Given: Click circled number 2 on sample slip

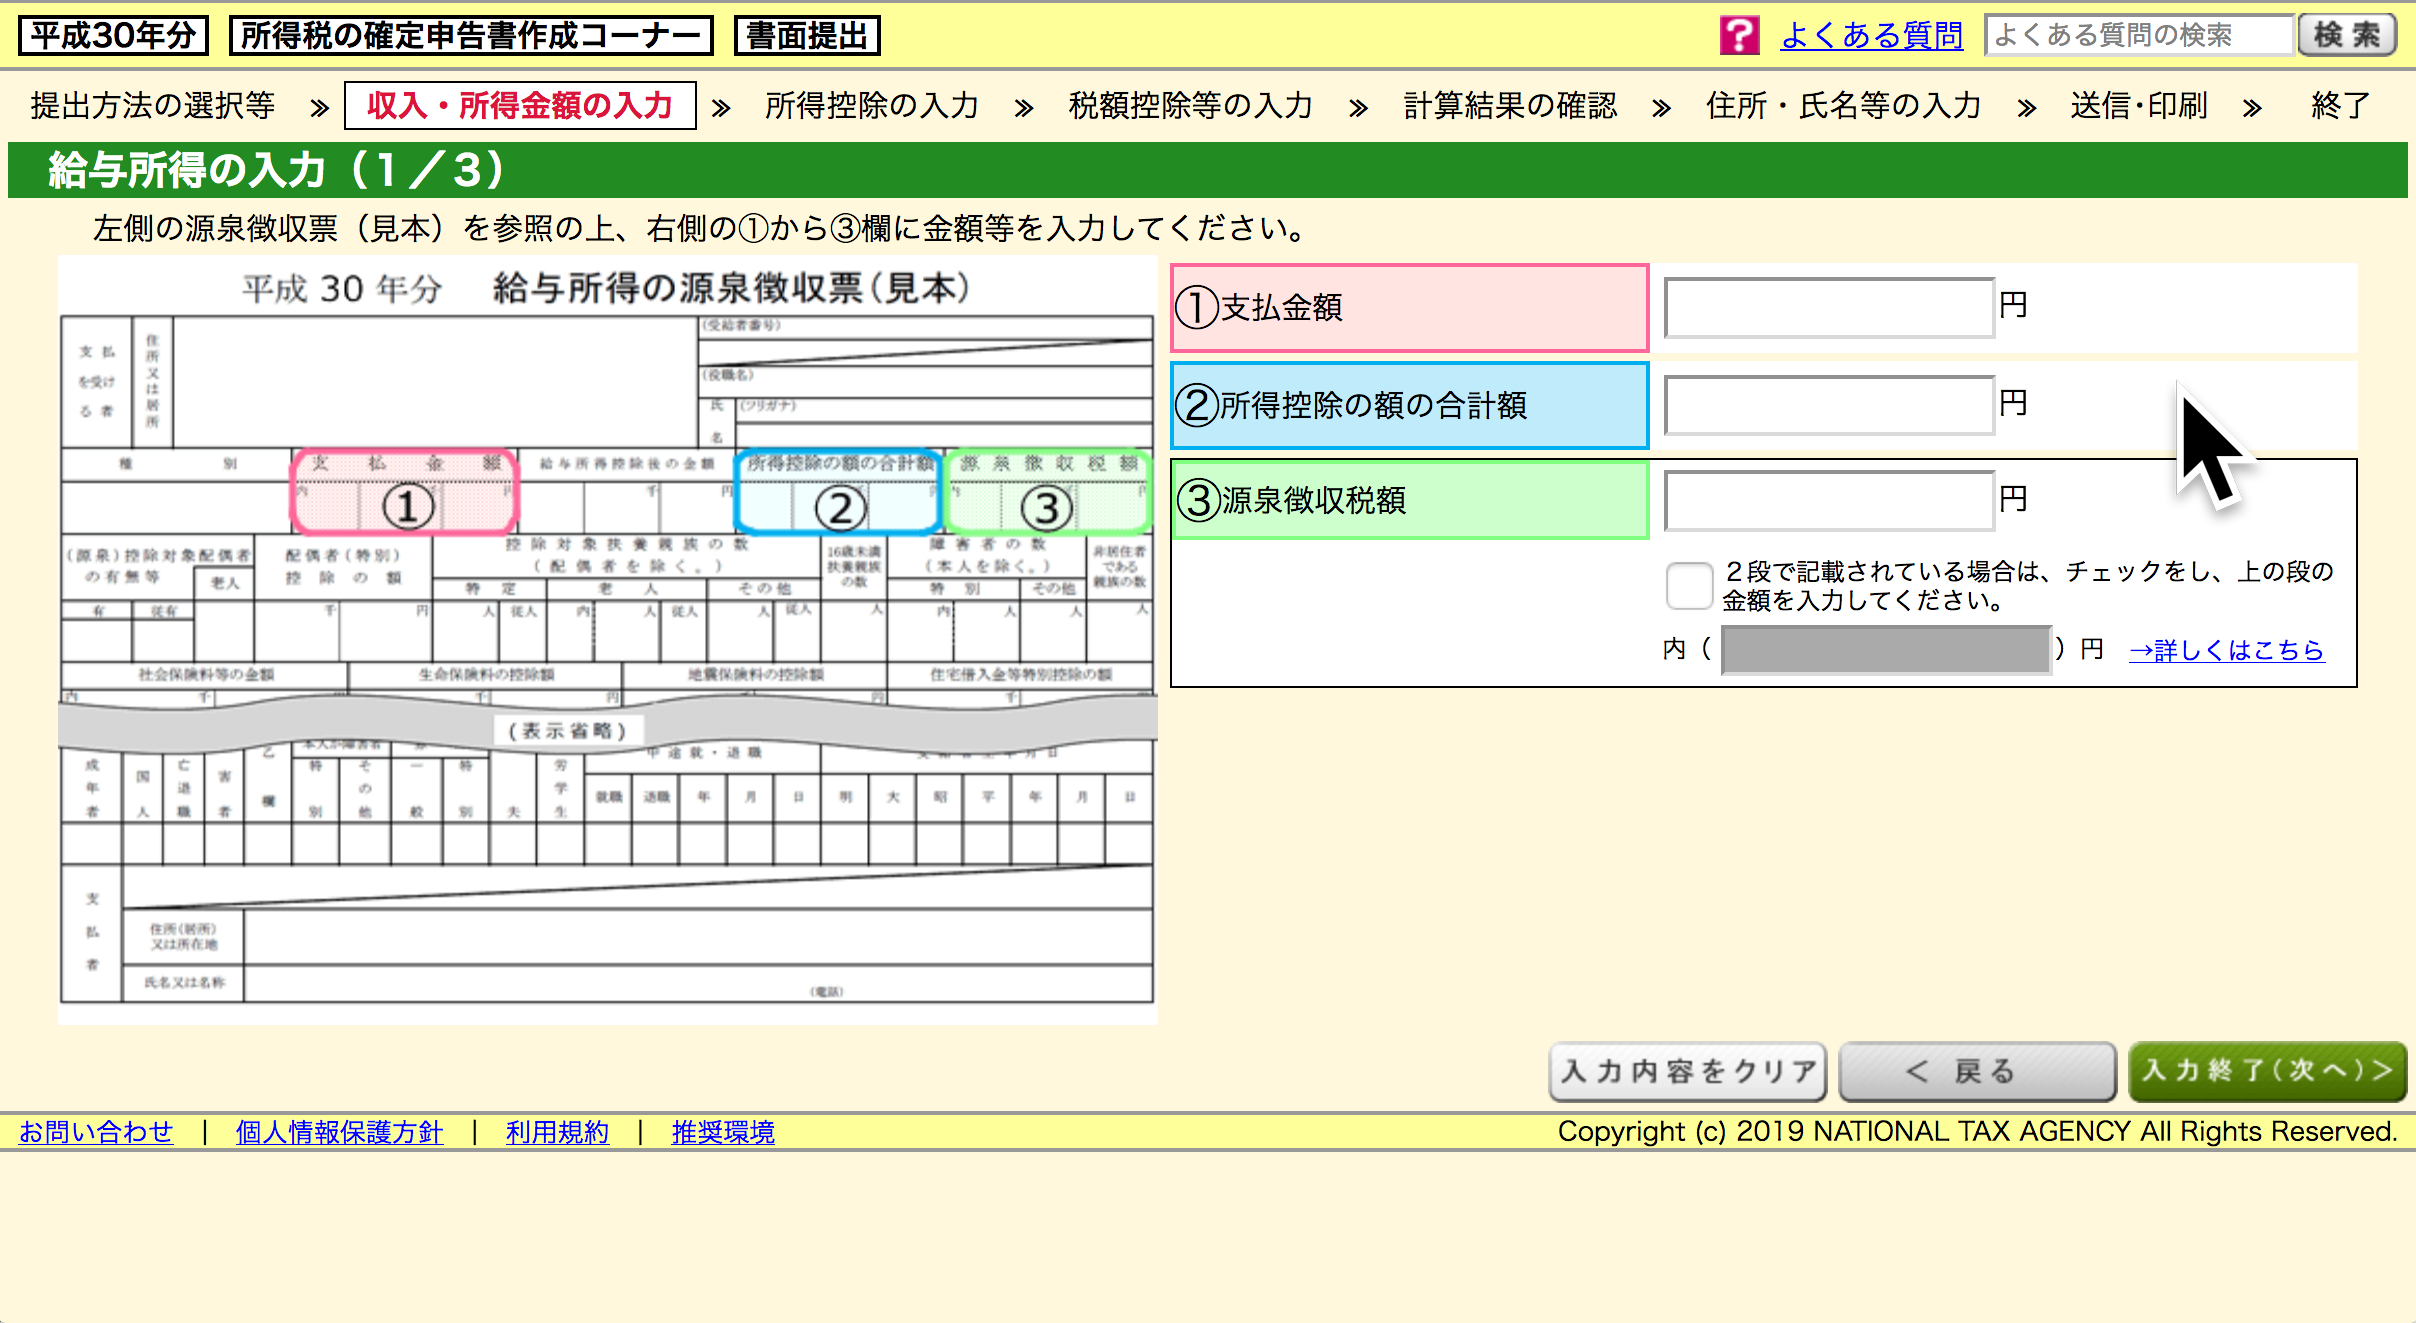Looking at the screenshot, I should coord(840,508).
